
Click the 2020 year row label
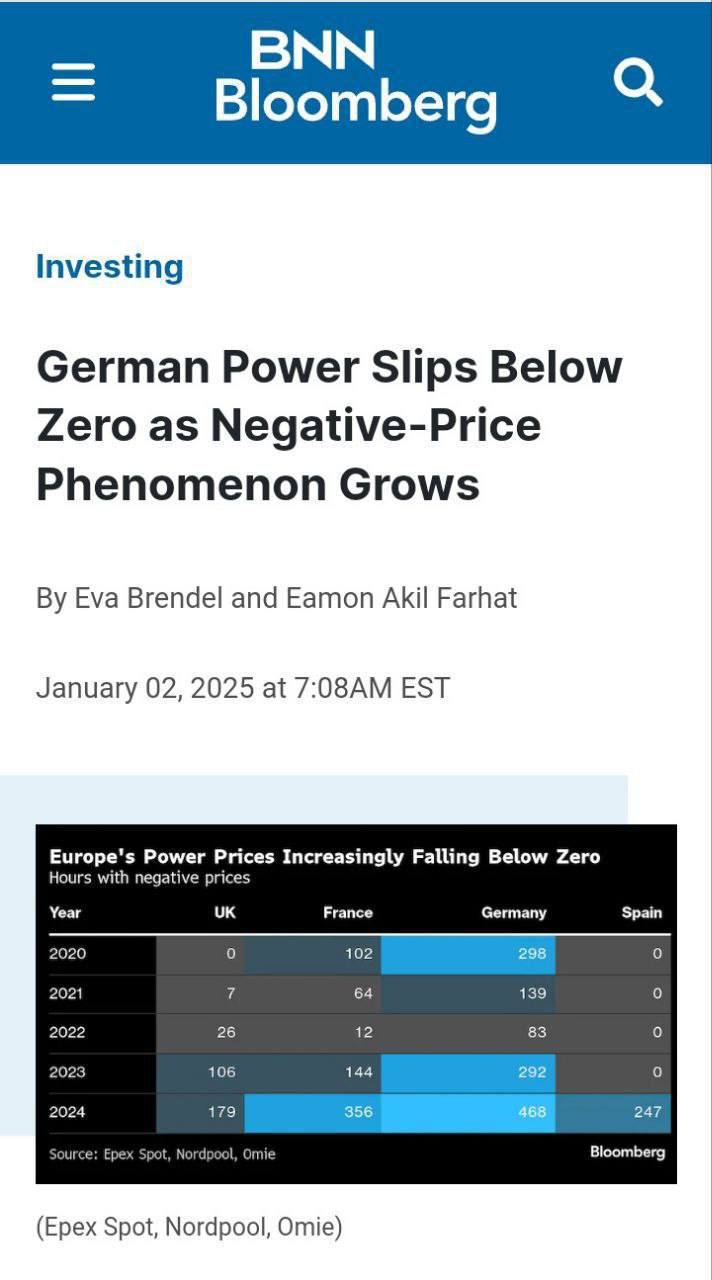[x=68, y=954]
